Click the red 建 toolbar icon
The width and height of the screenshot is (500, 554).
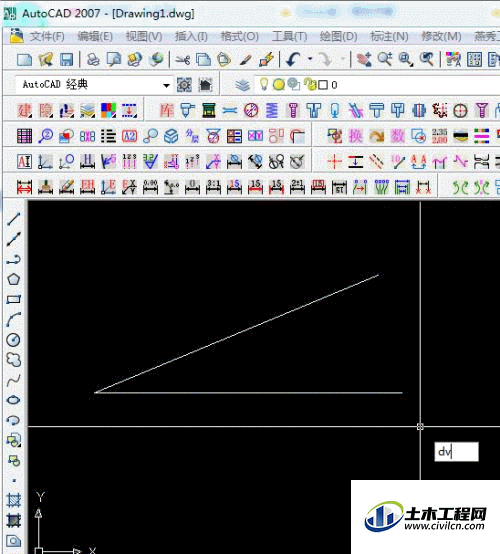(x=25, y=110)
